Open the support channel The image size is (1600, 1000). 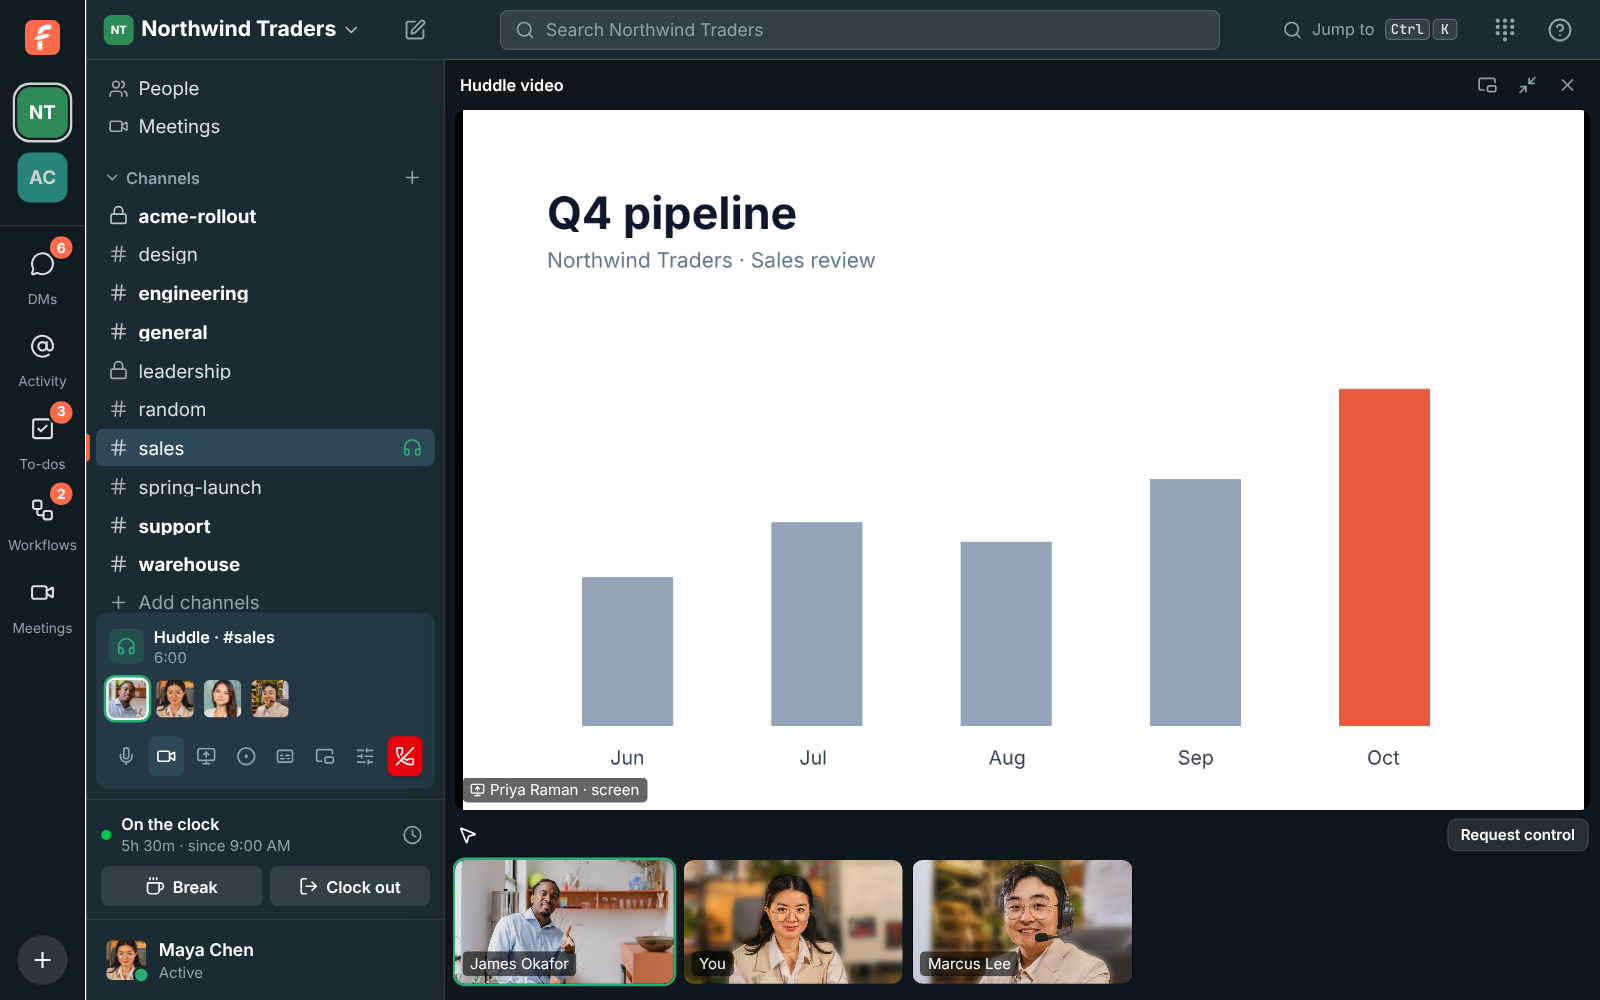coord(265,526)
